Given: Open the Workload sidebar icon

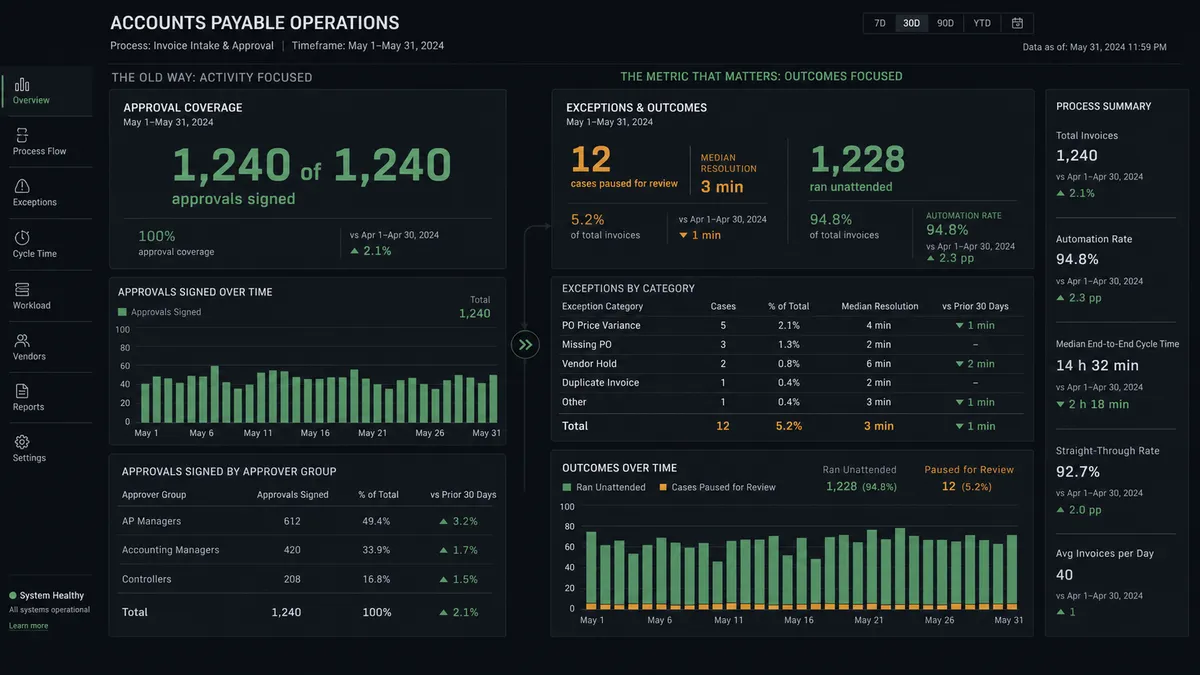Looking at the screenshot, I should pyautogui.click(x=23, y=289).
